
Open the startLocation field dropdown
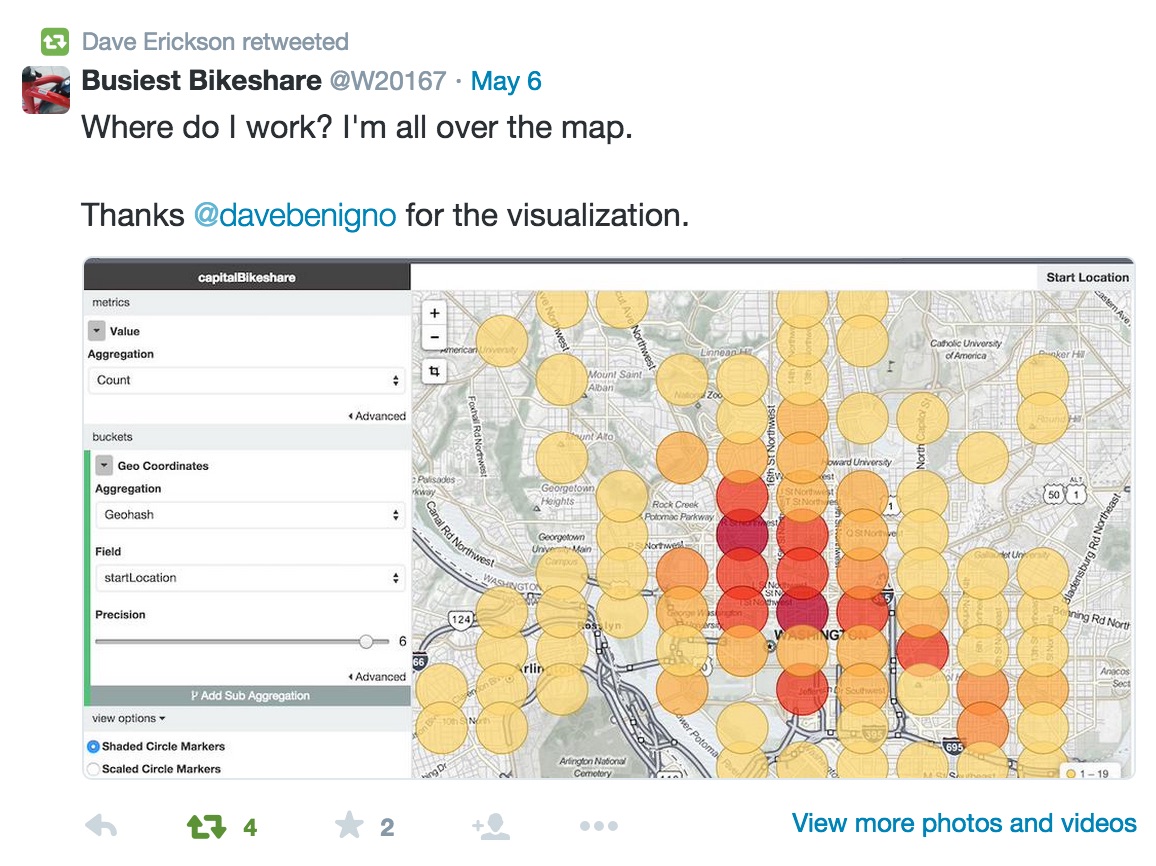pos(251,578)
